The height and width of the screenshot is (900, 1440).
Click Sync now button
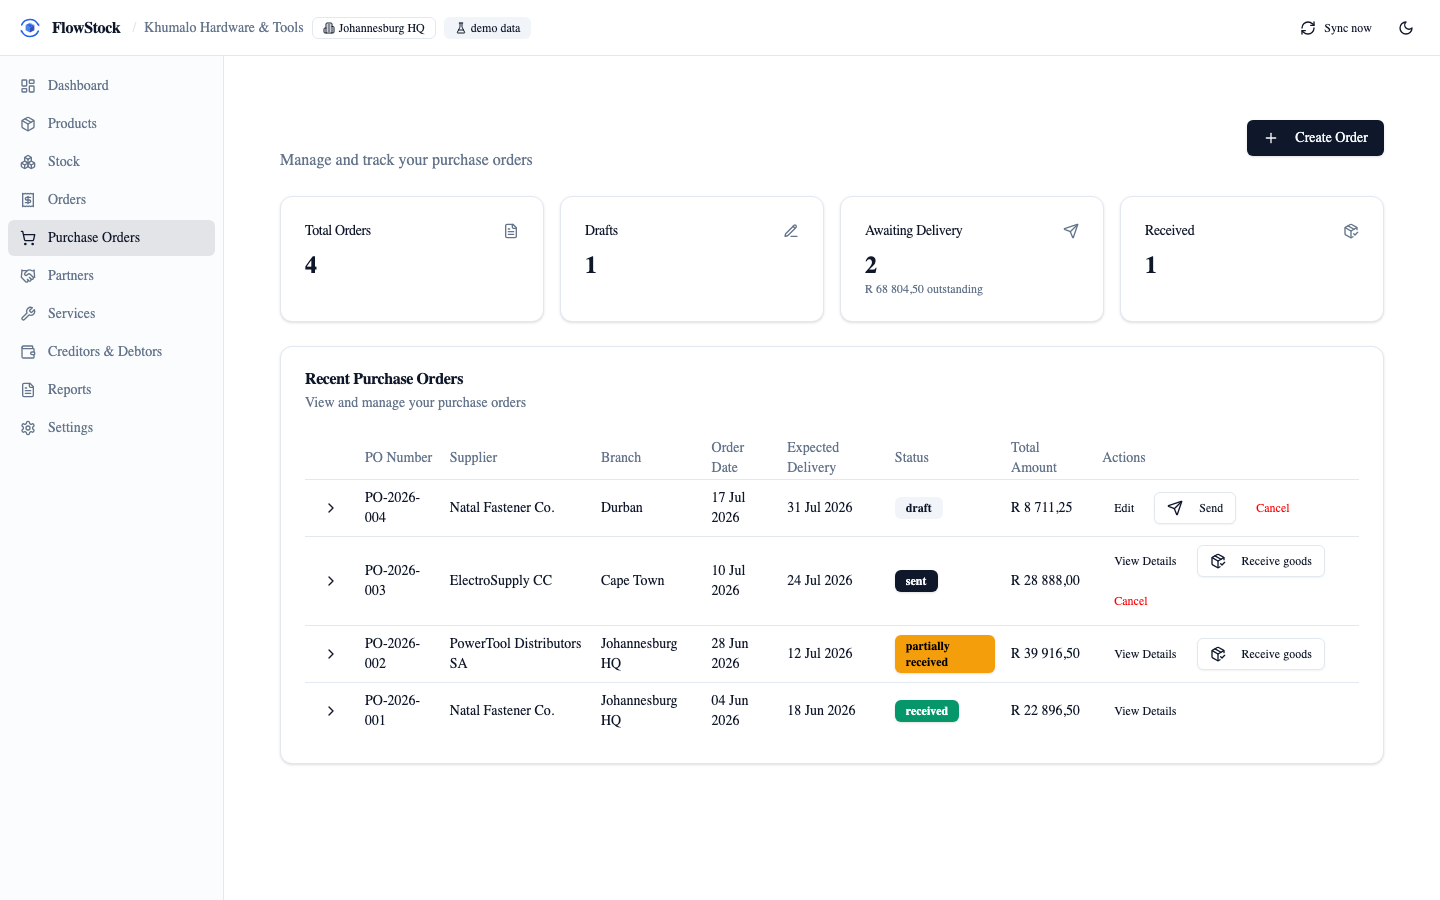pos(1336,28)
